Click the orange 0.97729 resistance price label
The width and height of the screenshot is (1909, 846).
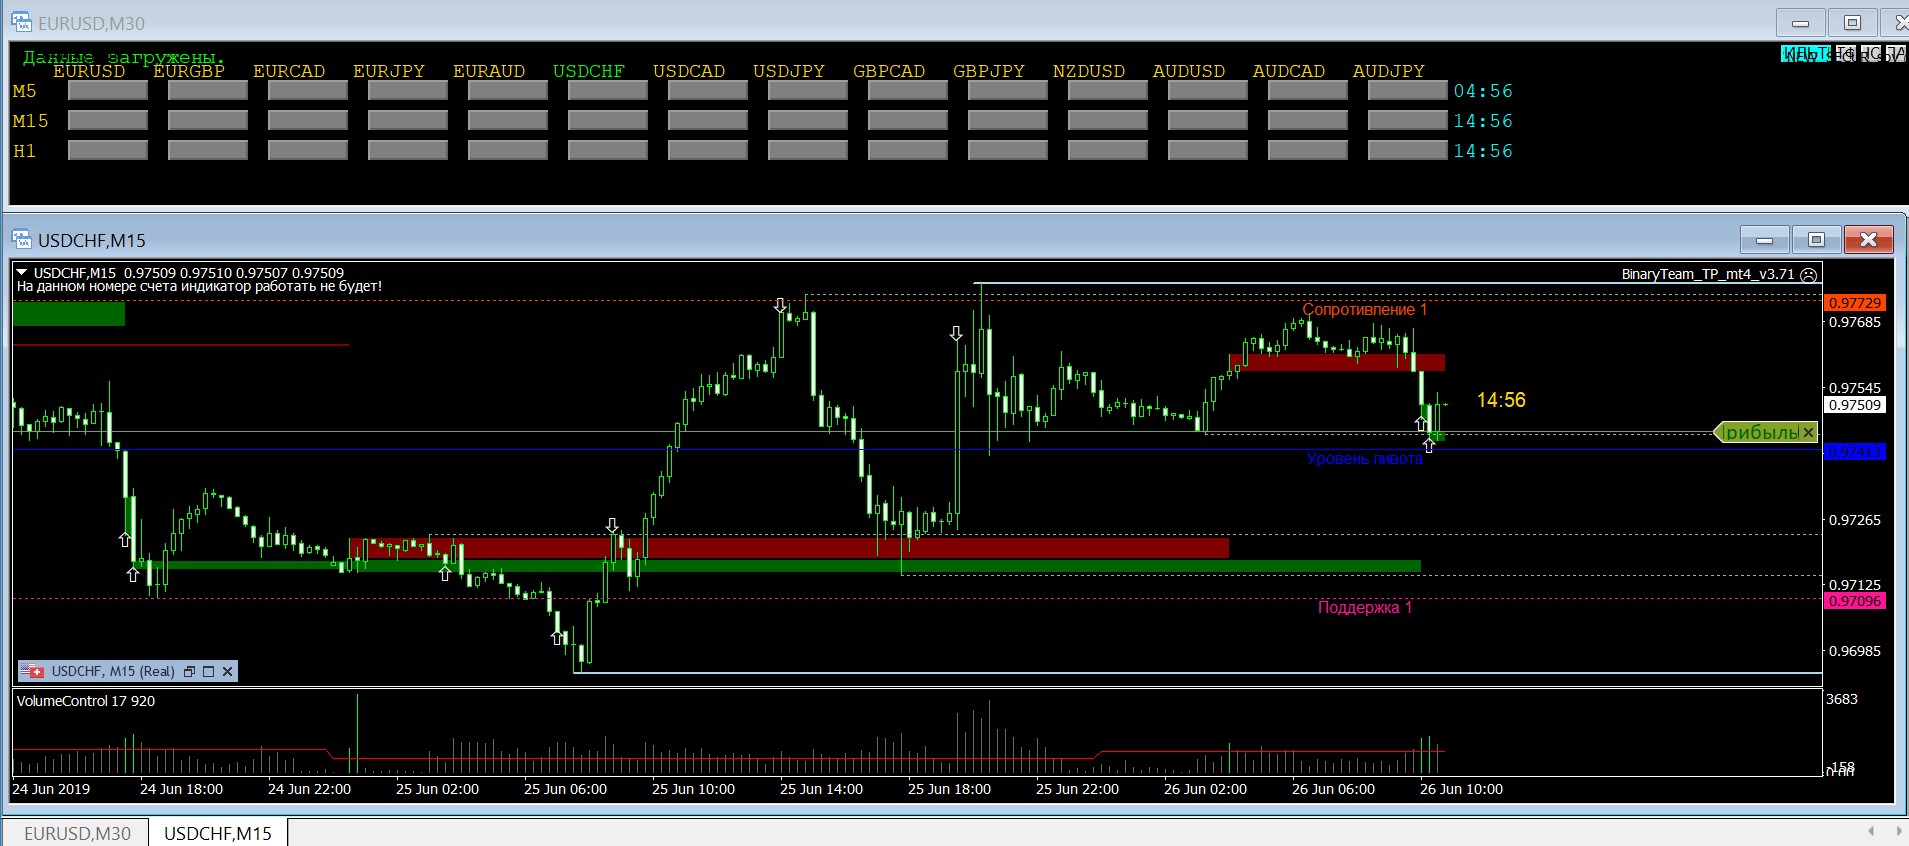click(1855, 303)
